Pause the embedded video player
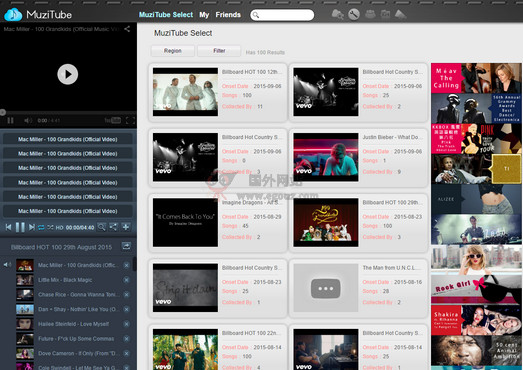Screen dimensions: 523x370 pos(10,120)
